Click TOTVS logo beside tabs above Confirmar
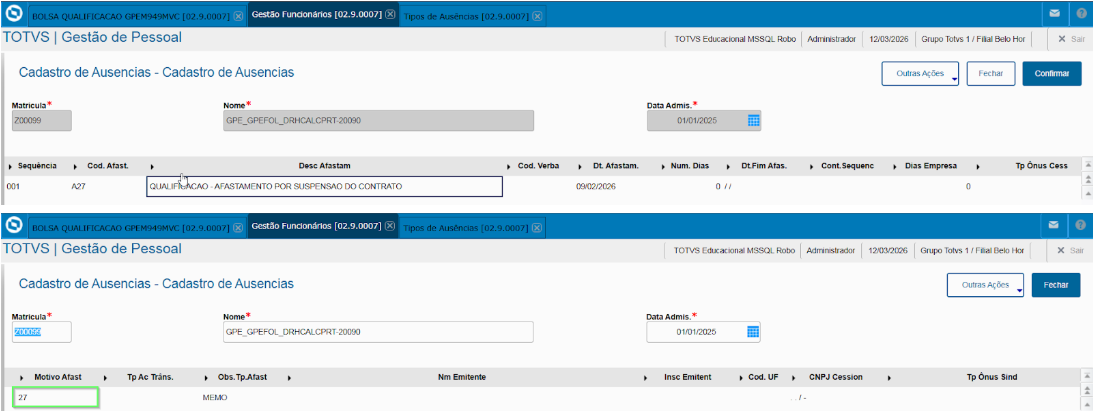The width and height of the screenshot is (1093, 420). (14, 15)
